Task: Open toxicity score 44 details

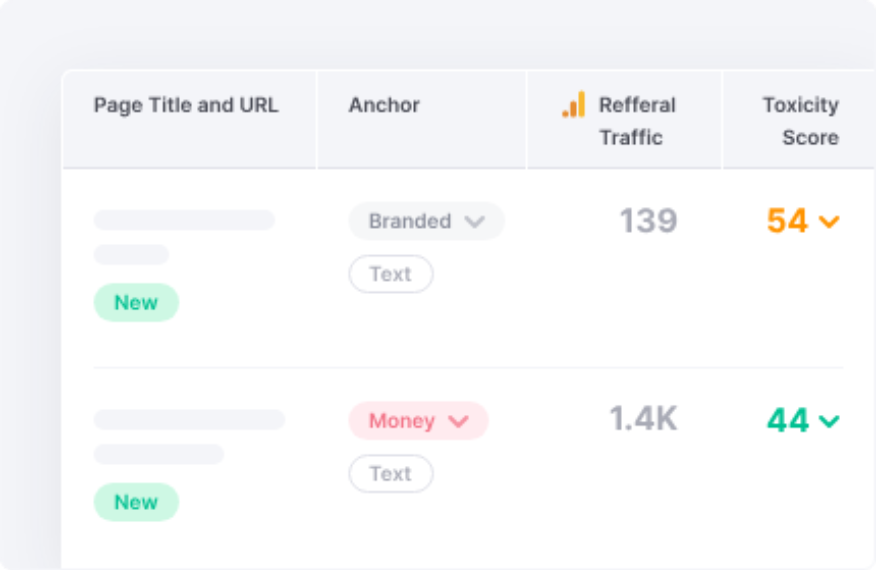Action: [x=787, y=420]
